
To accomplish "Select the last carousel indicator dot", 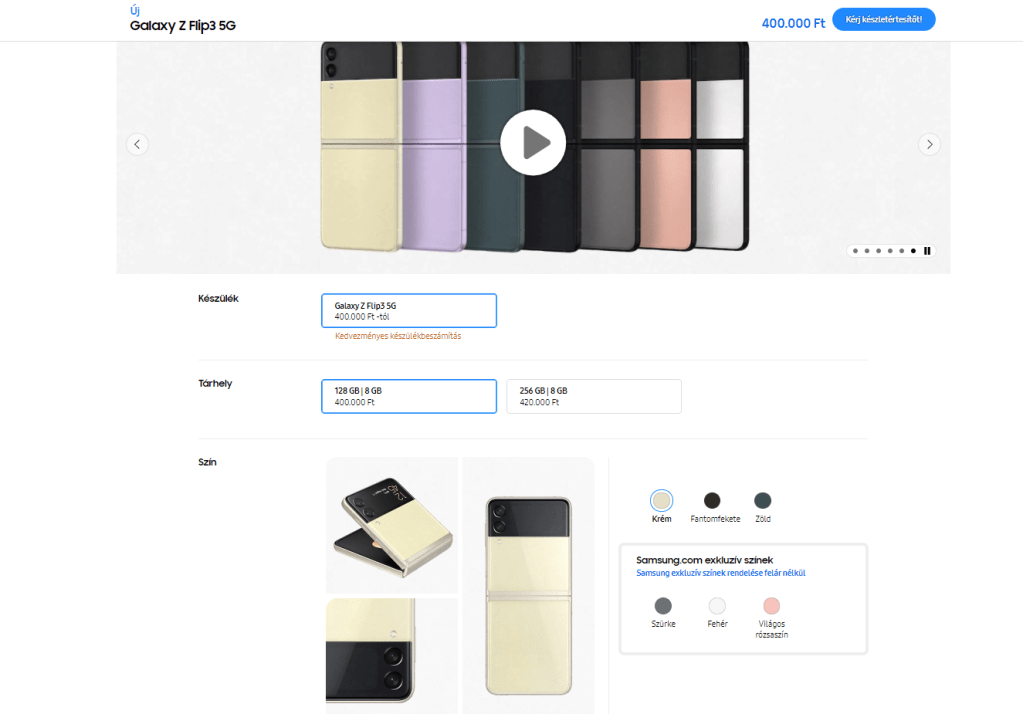I will (x=913, y=251).
